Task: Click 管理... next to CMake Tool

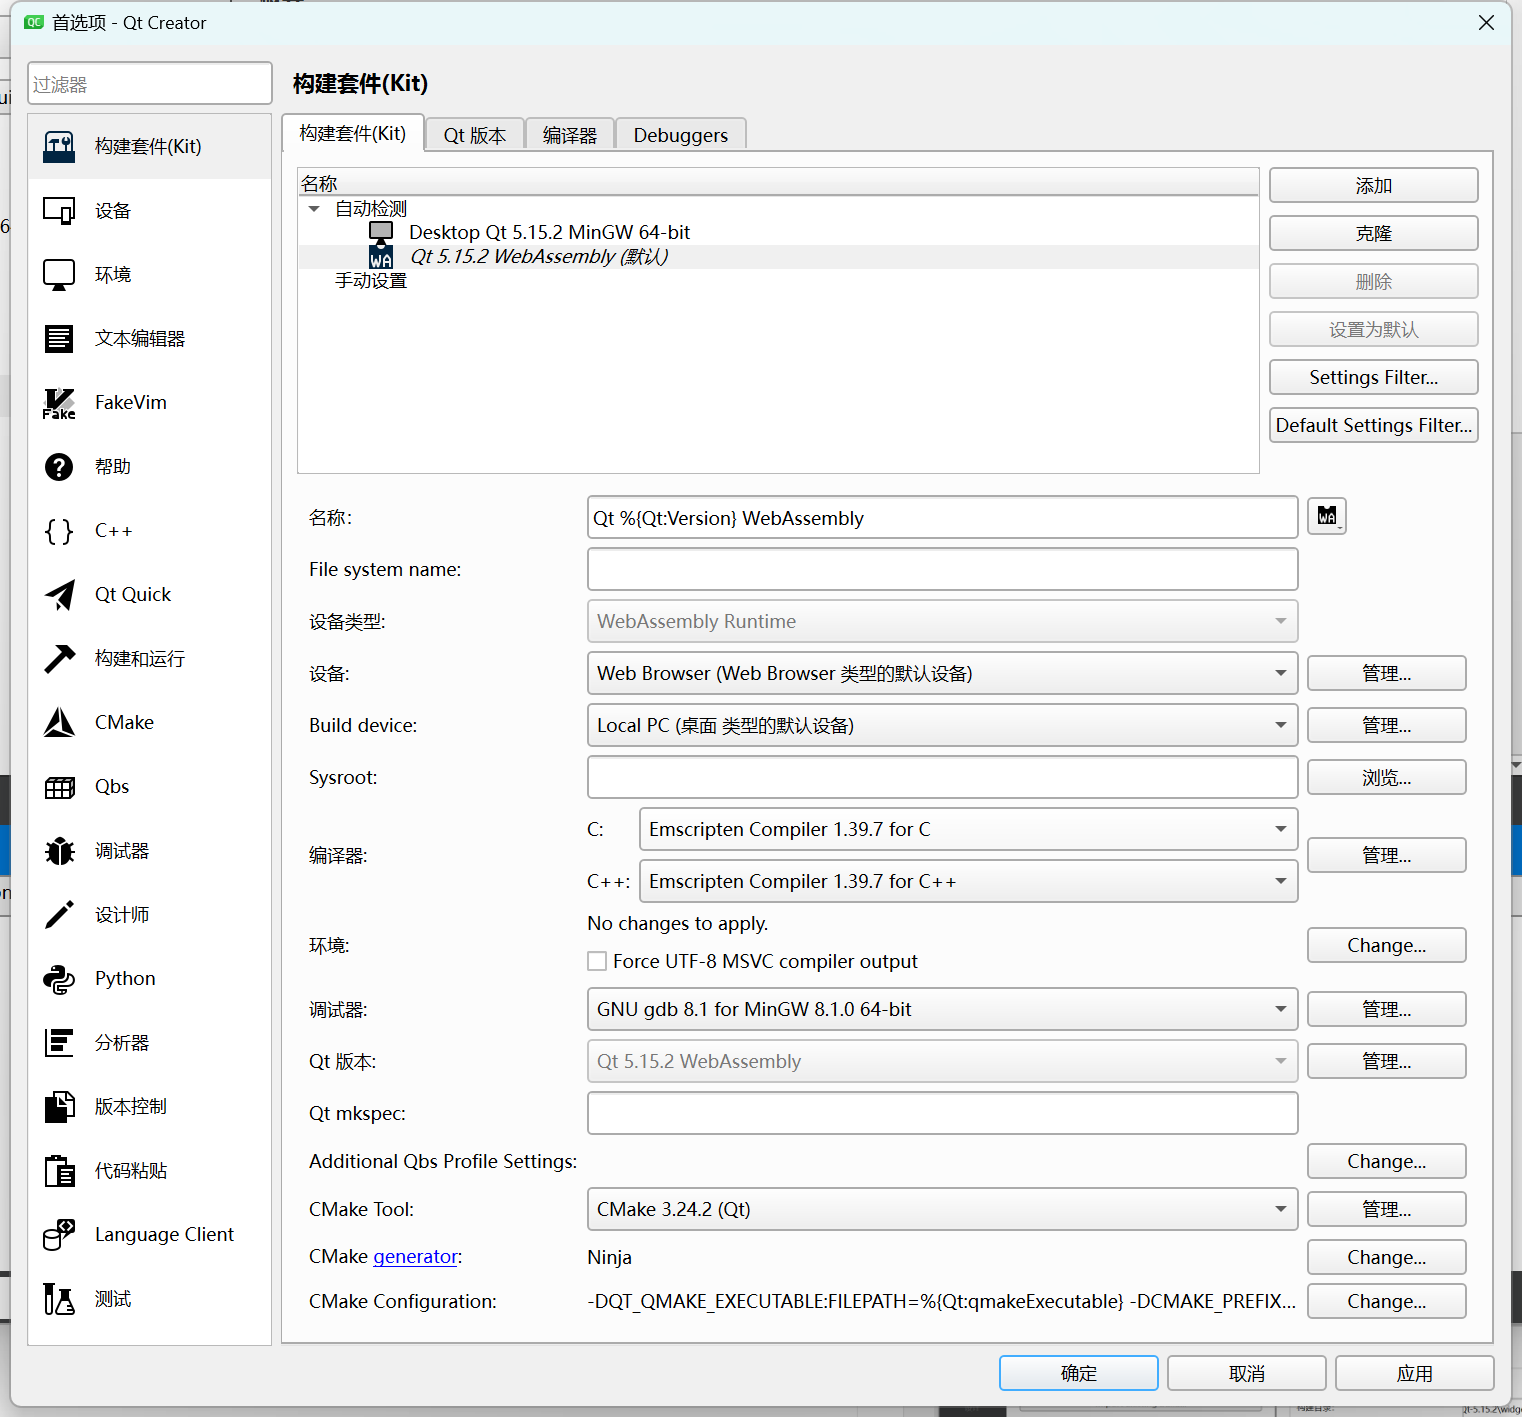Action: [1387, 1209]
